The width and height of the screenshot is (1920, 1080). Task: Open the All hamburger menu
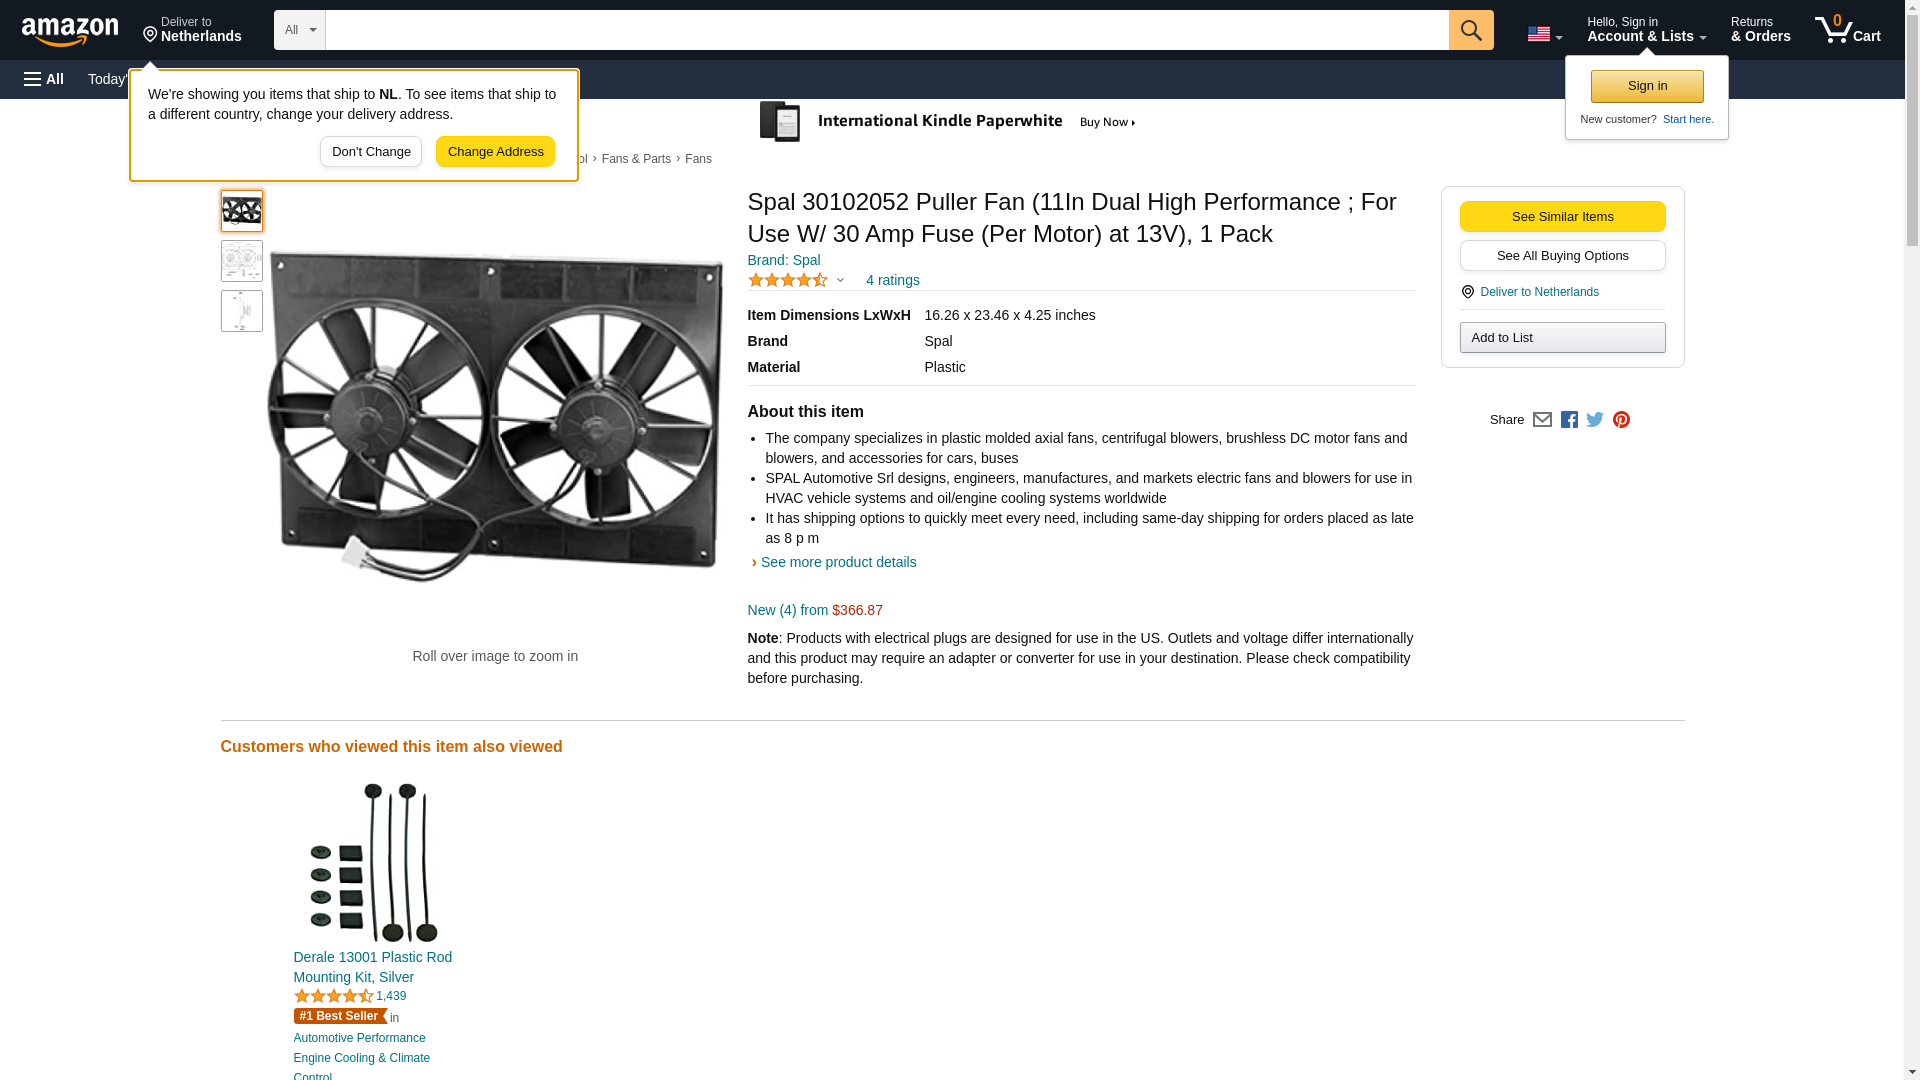[x=44, y=79]
